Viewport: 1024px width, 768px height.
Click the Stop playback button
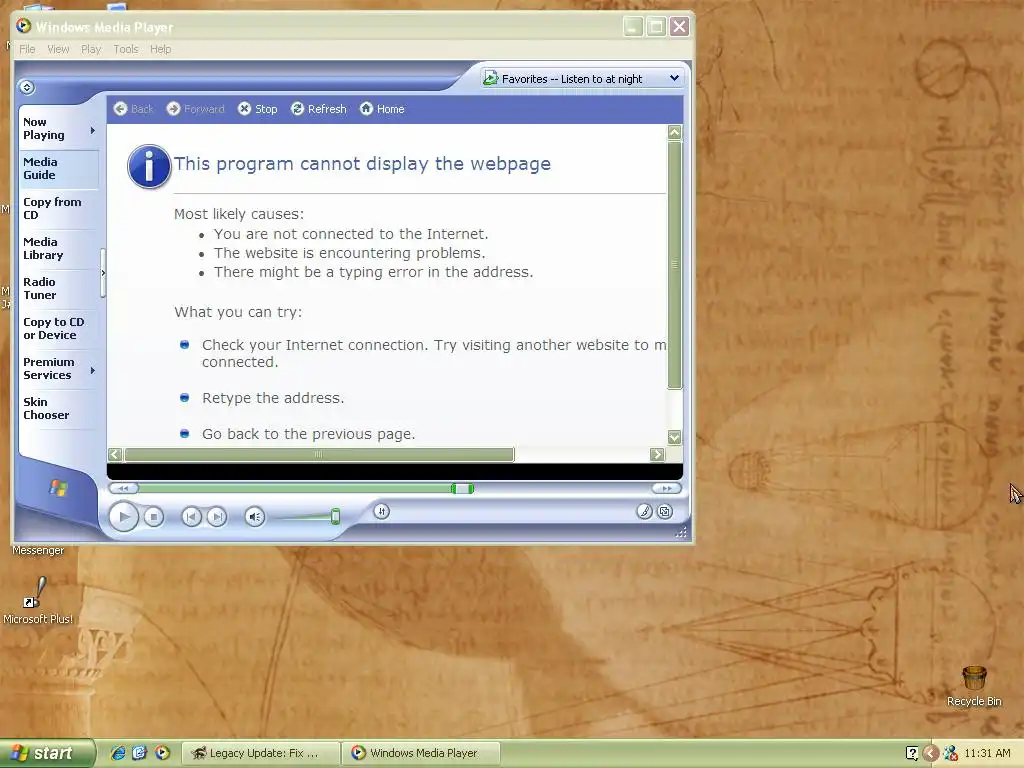(153, 517)
